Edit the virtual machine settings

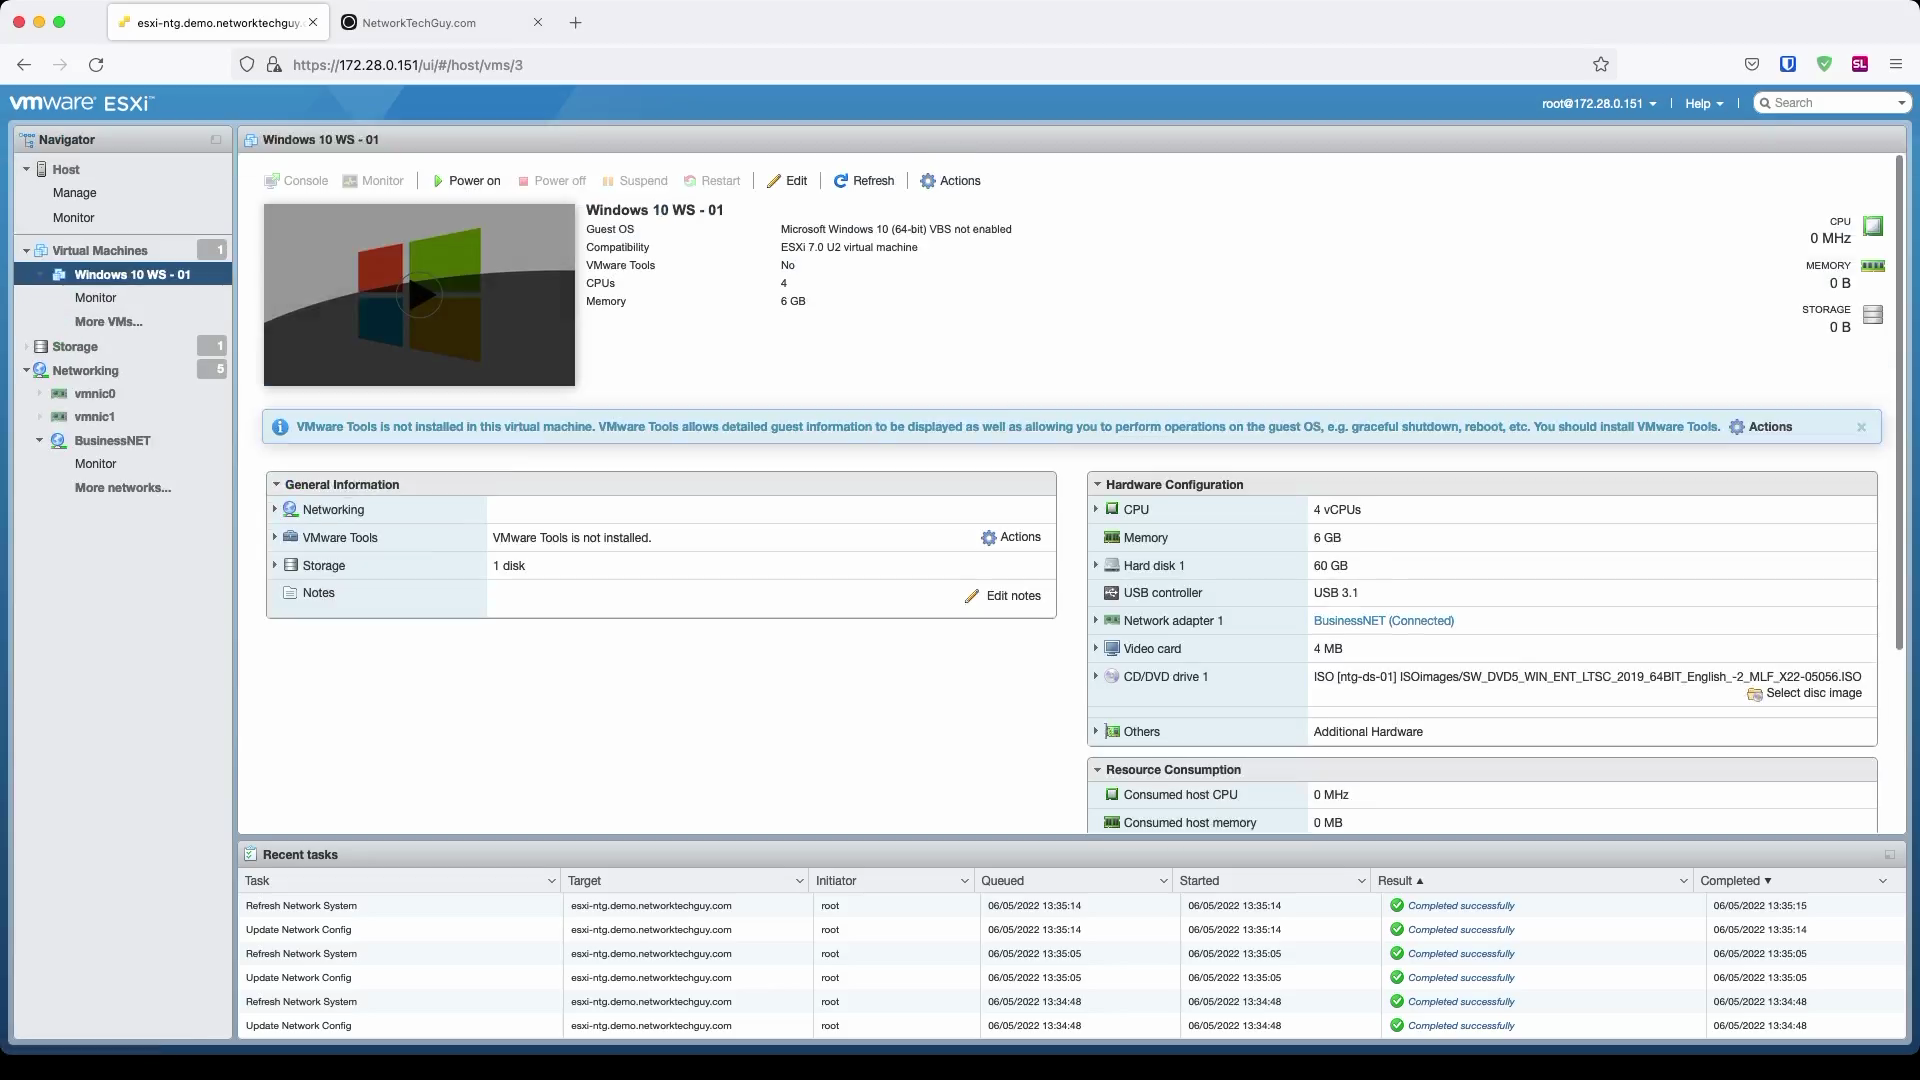coord(787,181)
